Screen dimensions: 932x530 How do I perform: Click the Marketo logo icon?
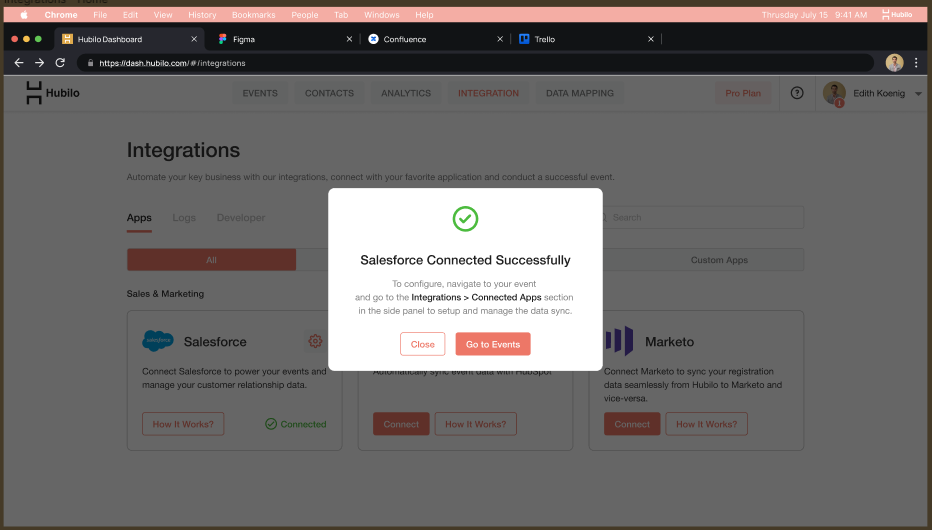619,340
